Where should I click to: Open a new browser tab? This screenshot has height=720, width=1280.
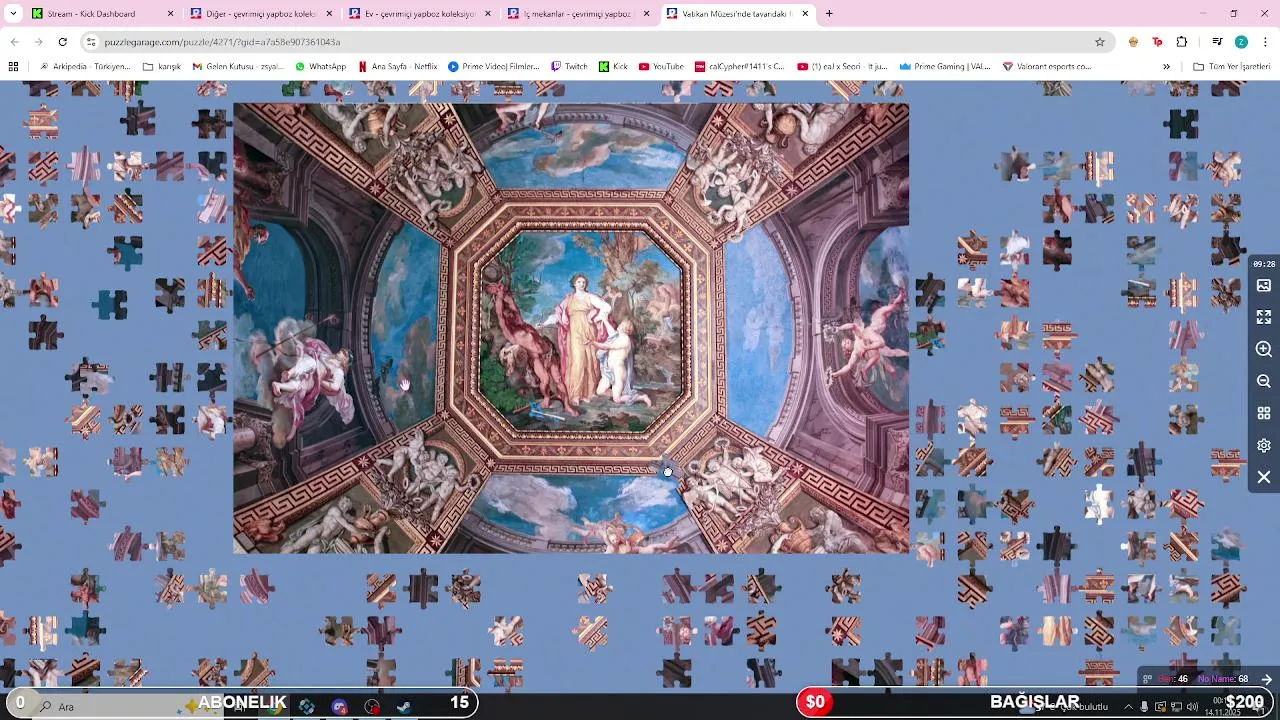(829, 14)
